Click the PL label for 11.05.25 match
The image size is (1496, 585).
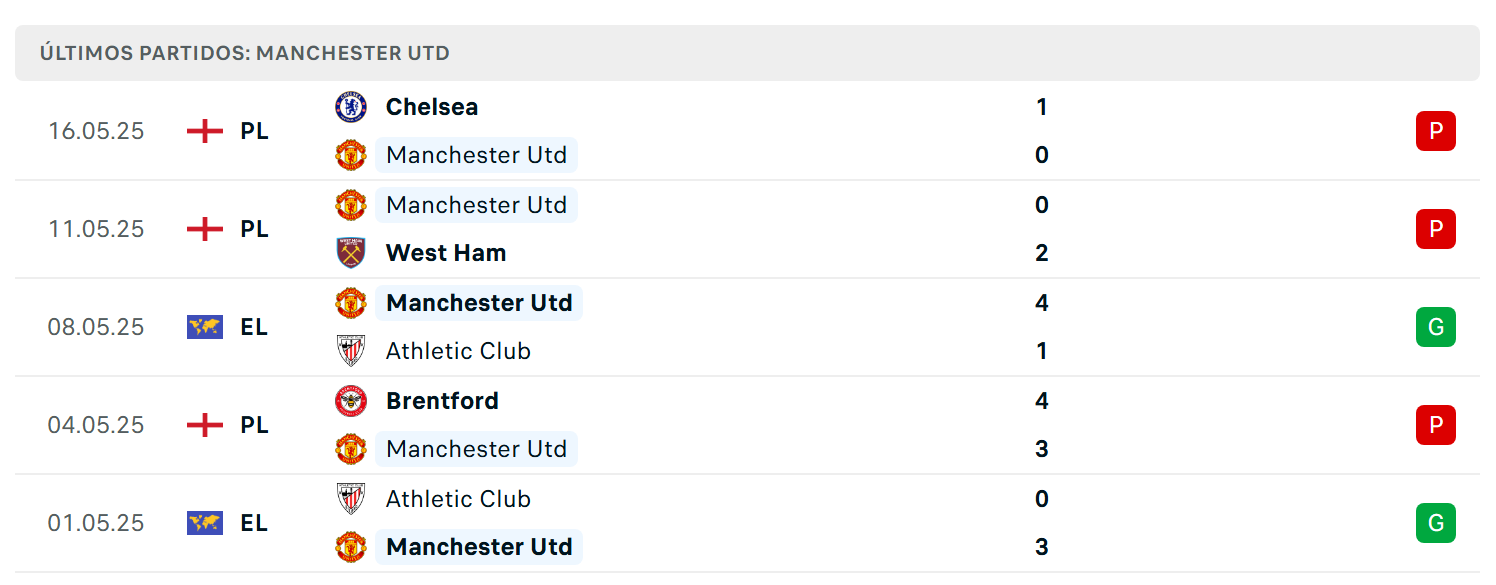[x=254, y=229]
